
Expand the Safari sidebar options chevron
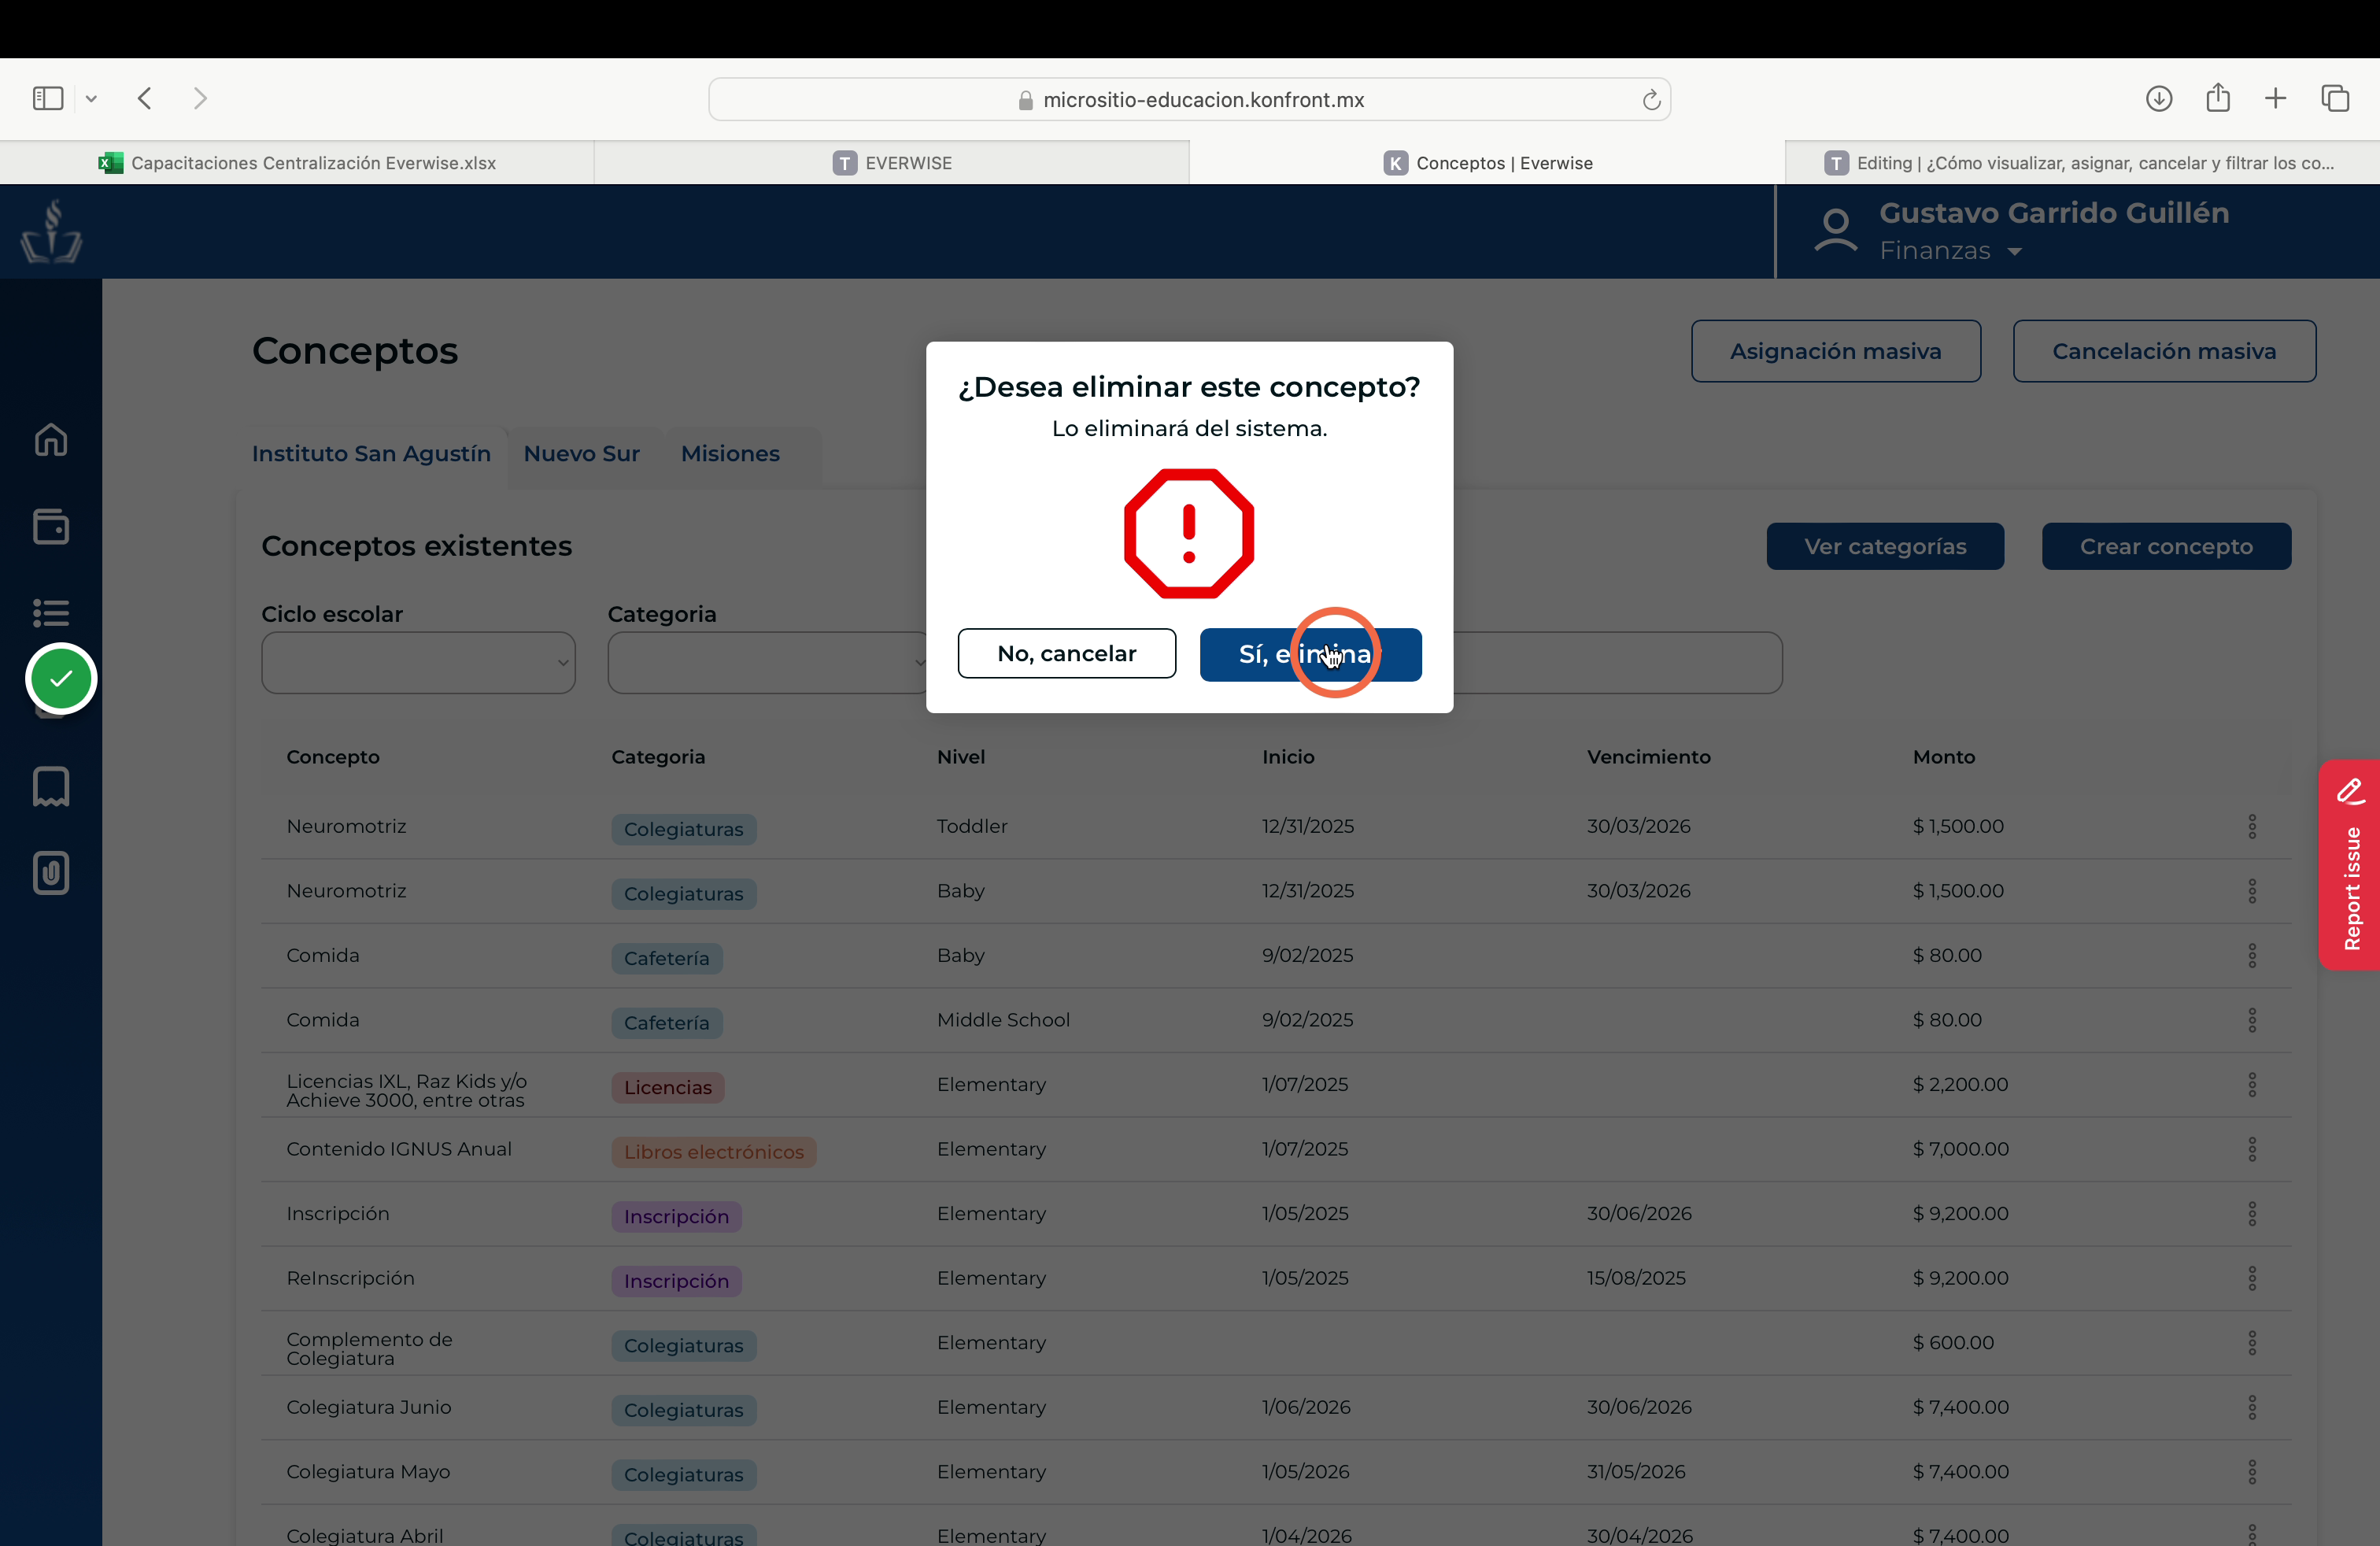[x=91, y=98]
